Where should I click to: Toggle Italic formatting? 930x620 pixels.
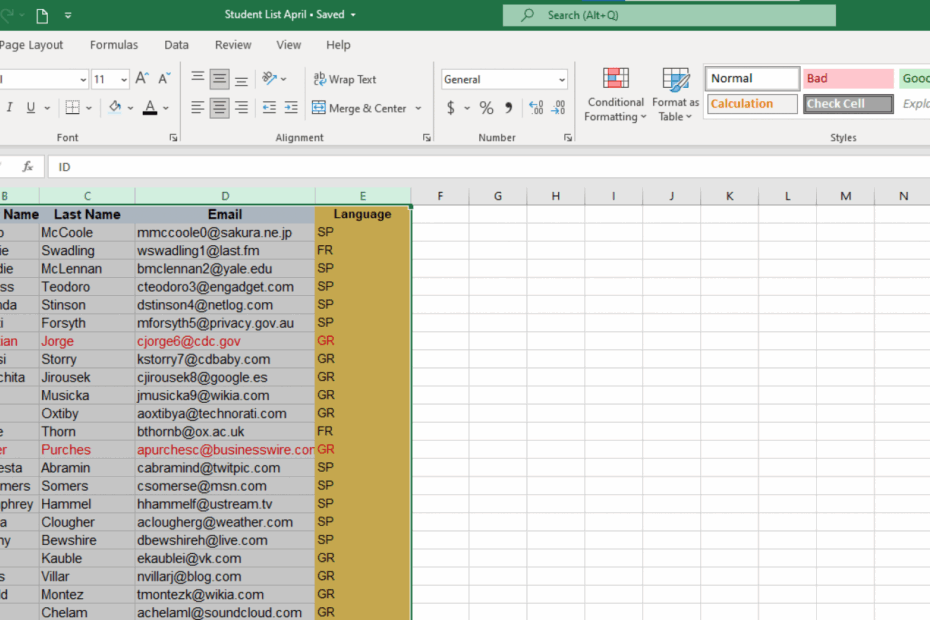9,107
